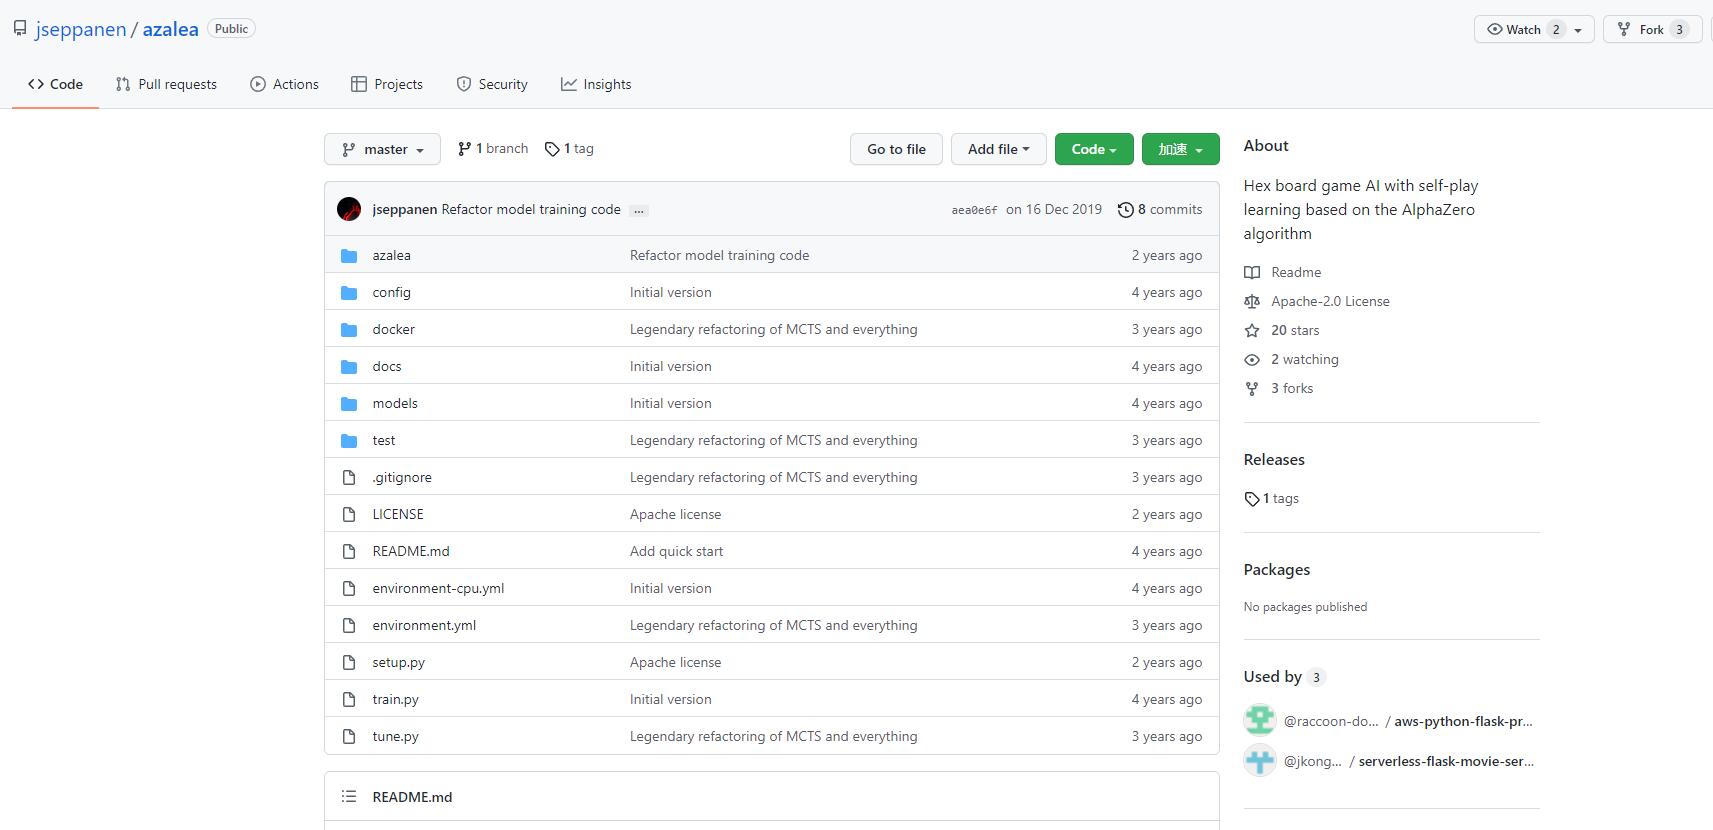Image resolution: width=1713 pixels, height=830 pixels.
Task: Open the environment-cpu.yml file
Action: point(438,588)
